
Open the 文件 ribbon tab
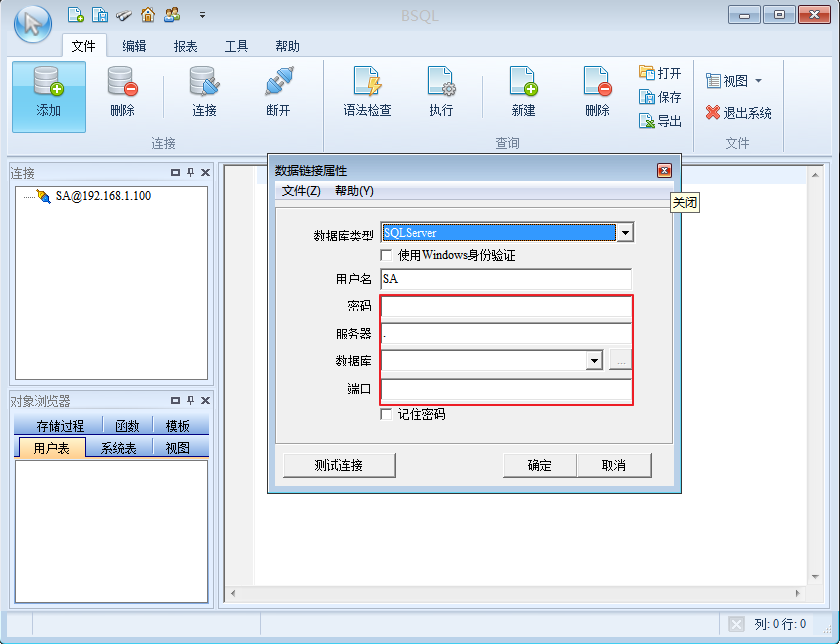coord(84,46)
